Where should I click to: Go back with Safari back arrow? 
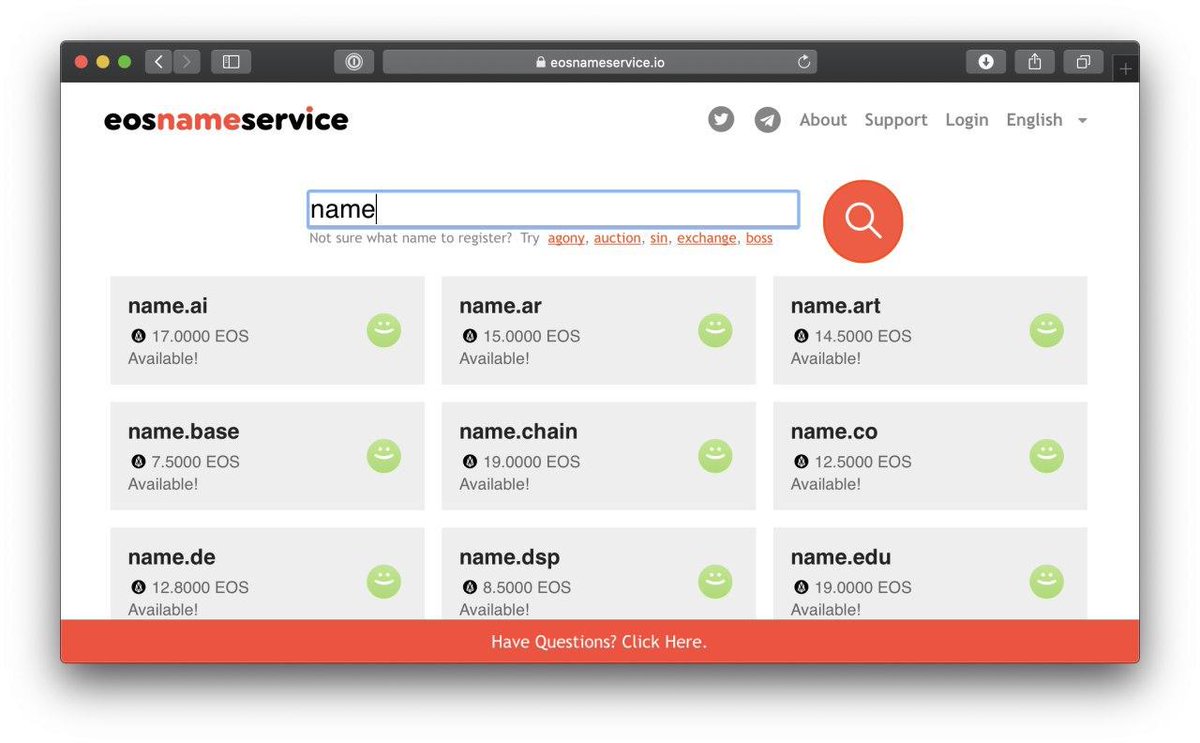tap(159, 62)
